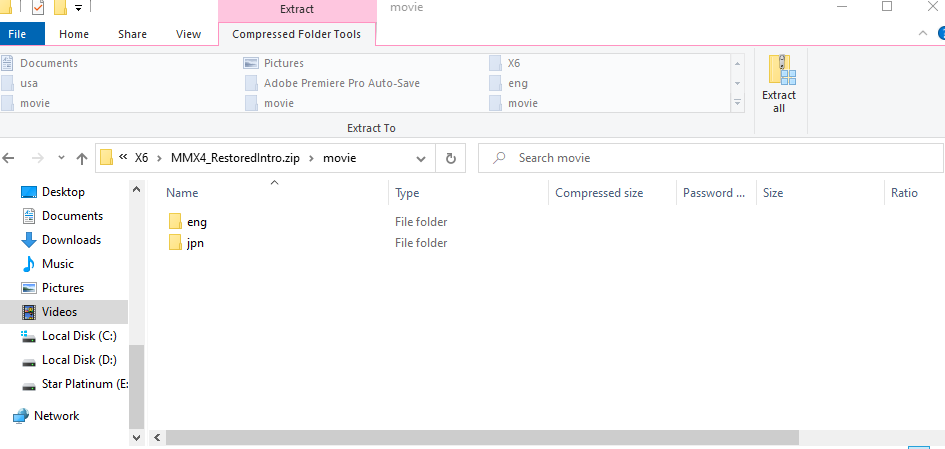Switch to the View ribbon tab
This screenshot has height=449, width=945.
pos(188,34)
